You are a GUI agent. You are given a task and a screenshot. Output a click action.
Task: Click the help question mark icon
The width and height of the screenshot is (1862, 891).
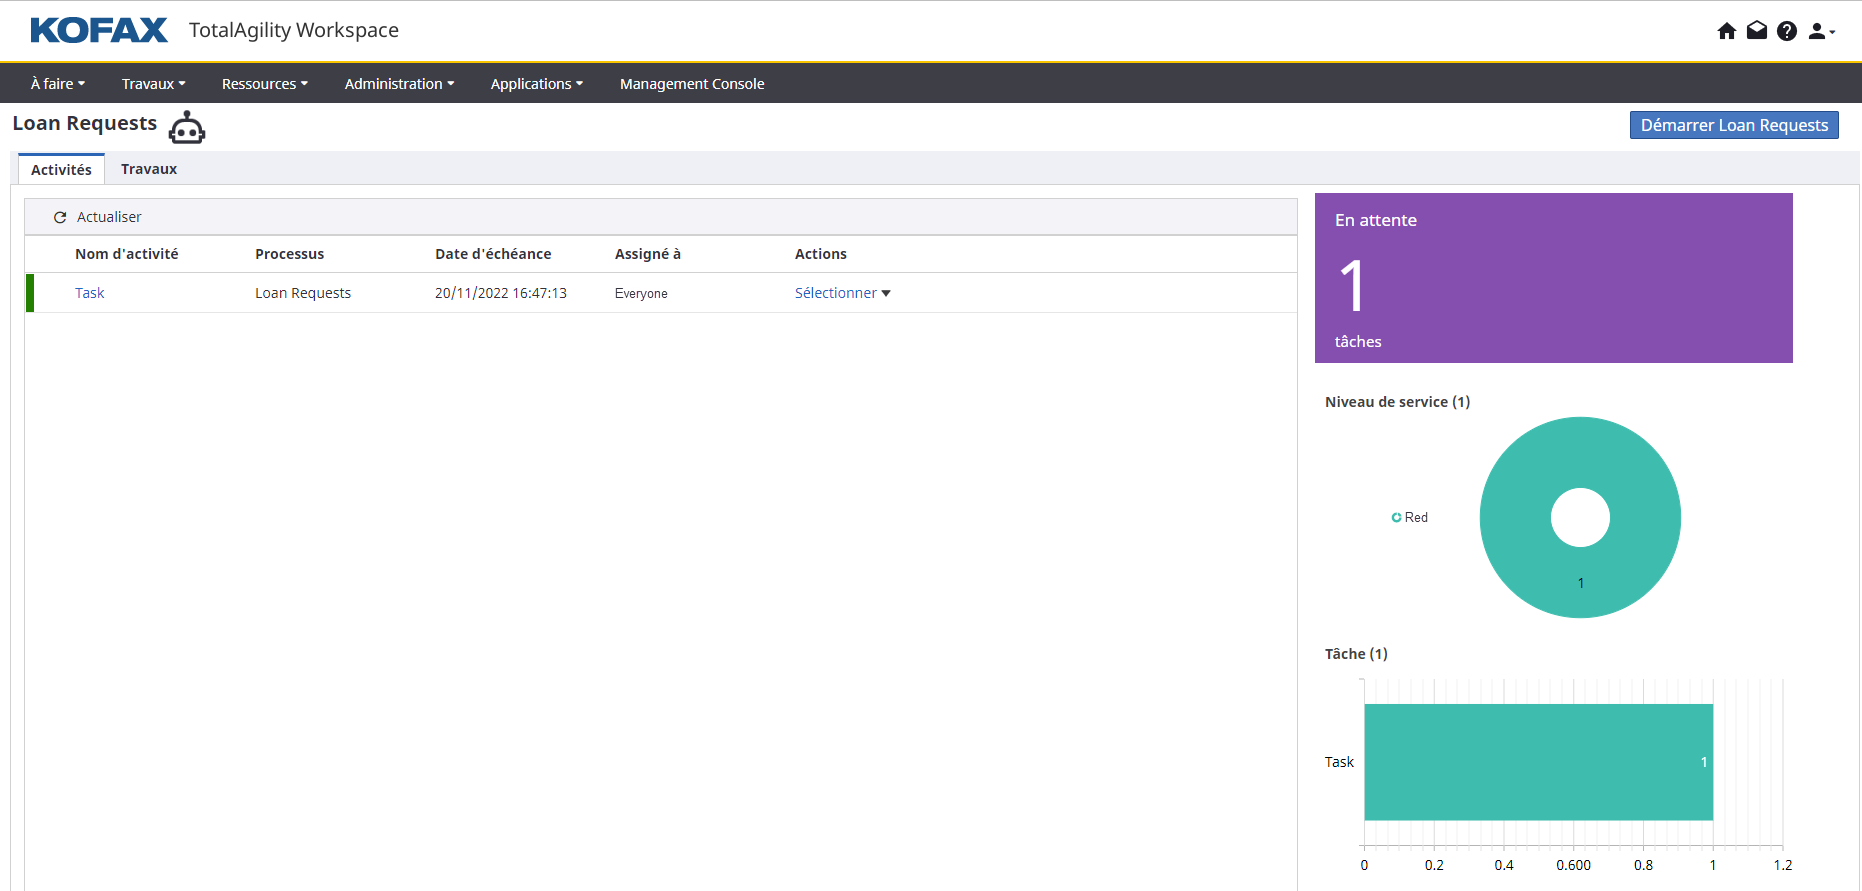point(1787,31)
